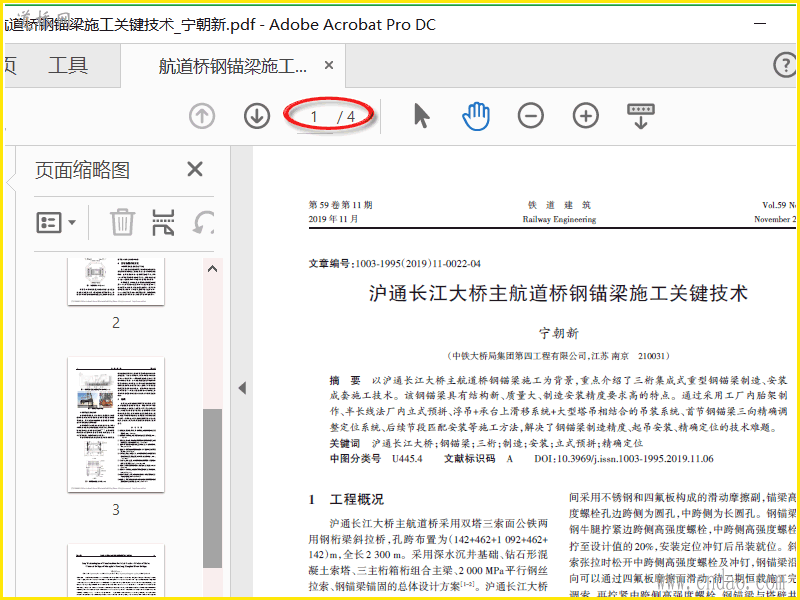Select the 航道桥钢锚梁施工... document tab
Image resolution: width=800 pixels, height=600 pixels.
click(x=233, y=66)
